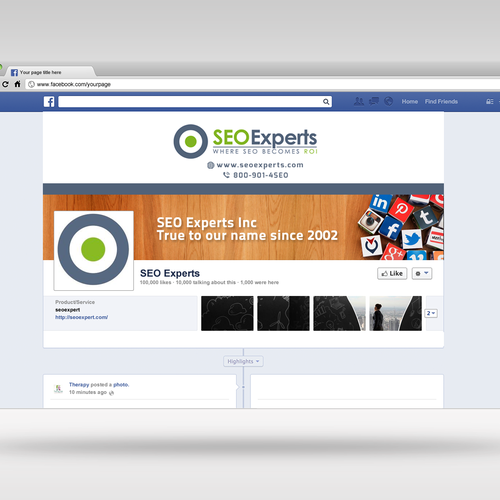The width and height of the screenshot is (500, 500).
Task: Expand the page tabs count dropdown
Action: [x=431, y=313]
